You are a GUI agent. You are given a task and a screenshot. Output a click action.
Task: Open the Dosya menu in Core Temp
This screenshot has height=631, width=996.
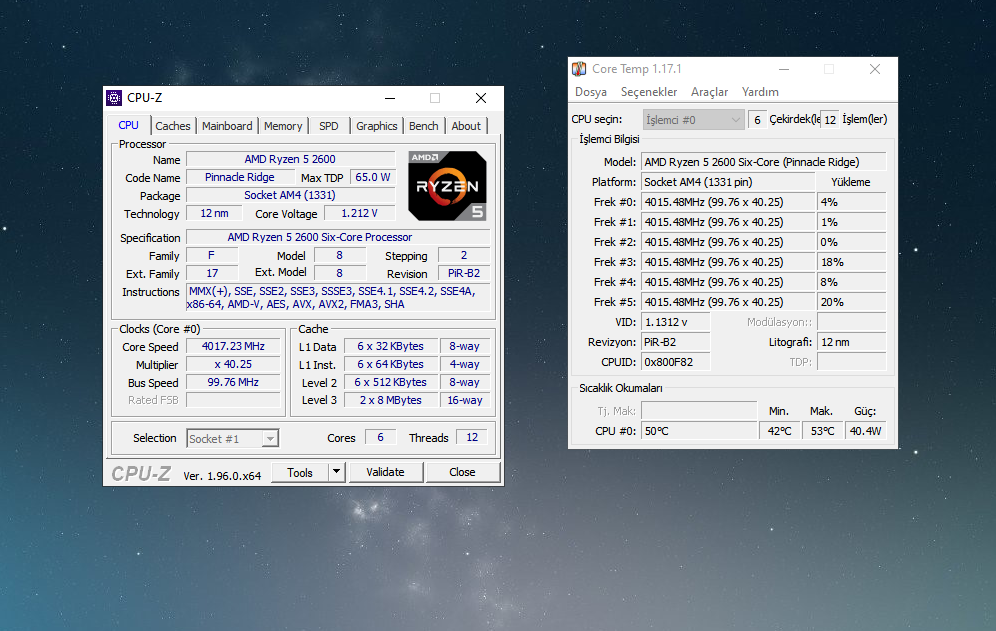(591, 92)
